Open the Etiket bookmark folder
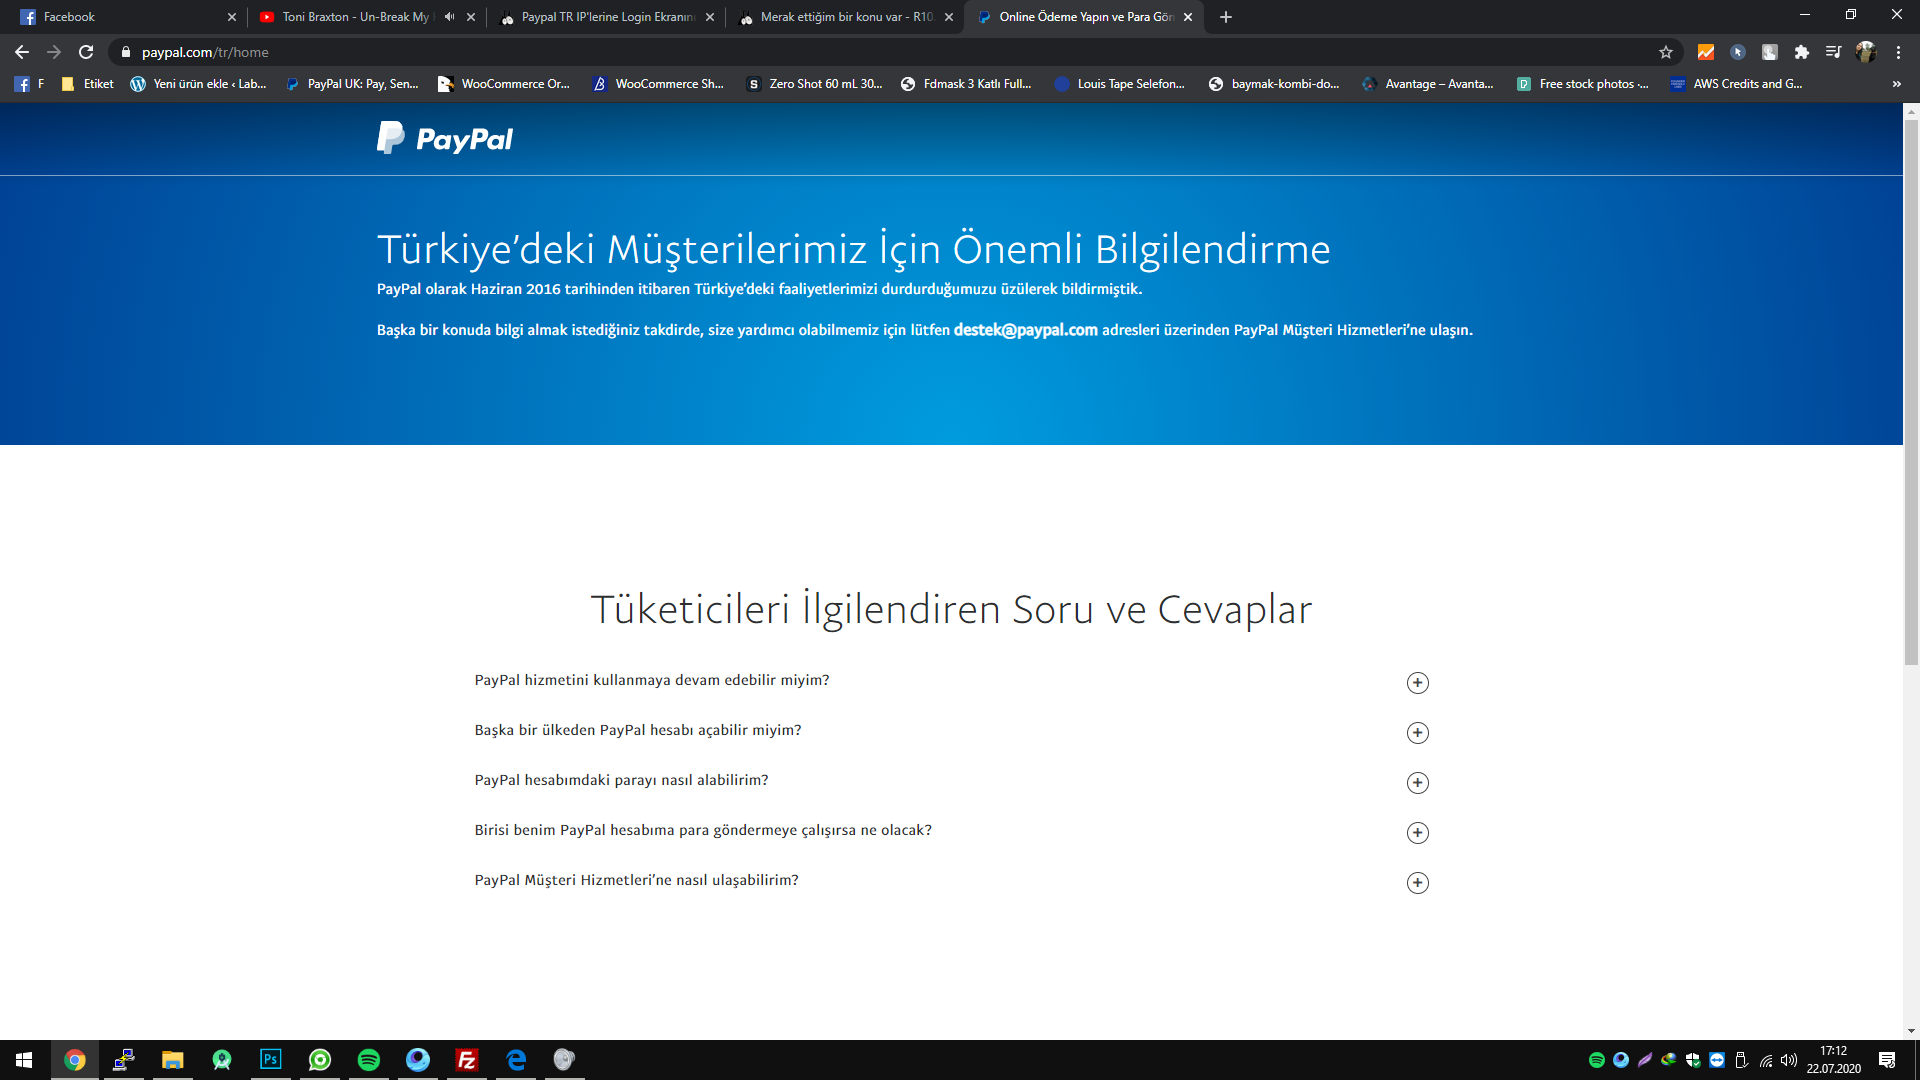This screenshot has height=1080, width=1920. coord(87,84)
